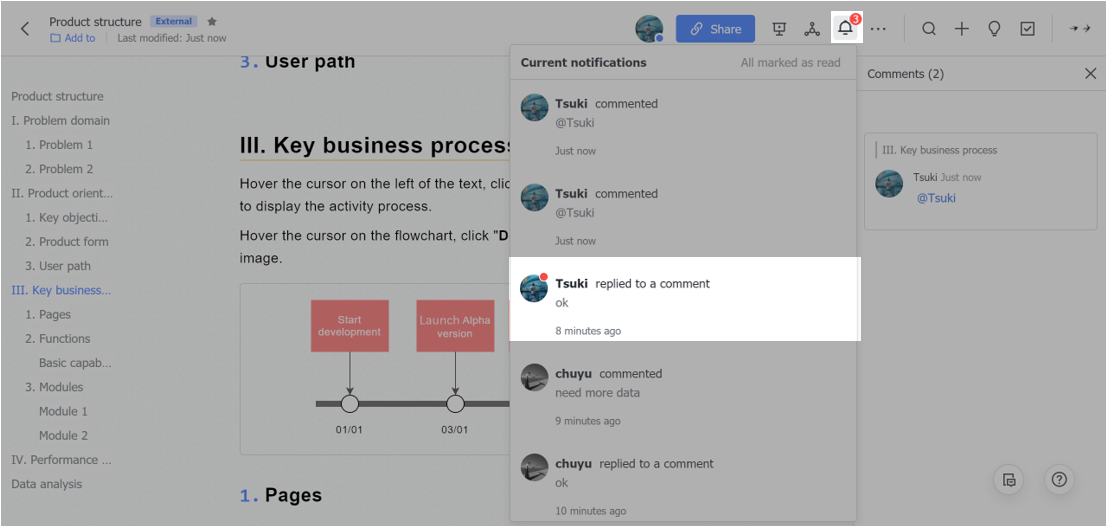Screen dimensions: 1106x526
Task: Click the @Tsuki mention in comment
Action: pyautogui.click(x=936, y=198)
